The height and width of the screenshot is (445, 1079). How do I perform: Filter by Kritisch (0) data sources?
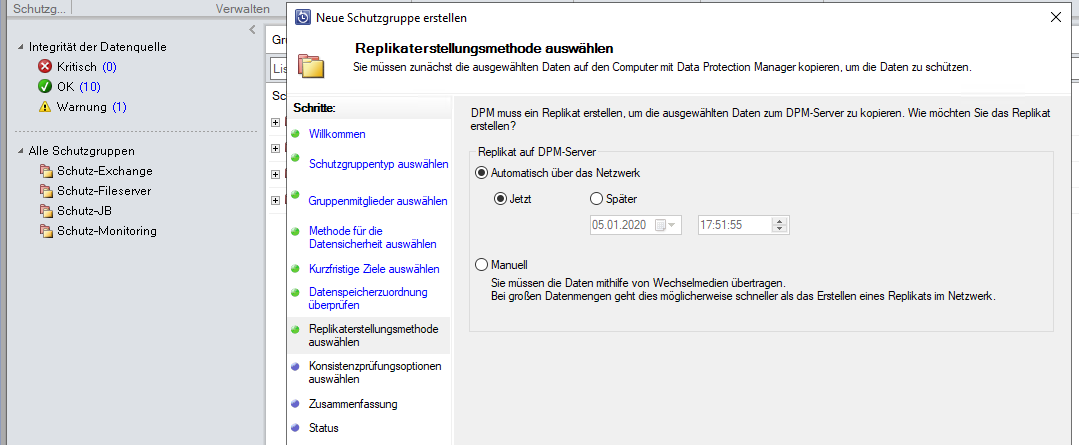87,67
